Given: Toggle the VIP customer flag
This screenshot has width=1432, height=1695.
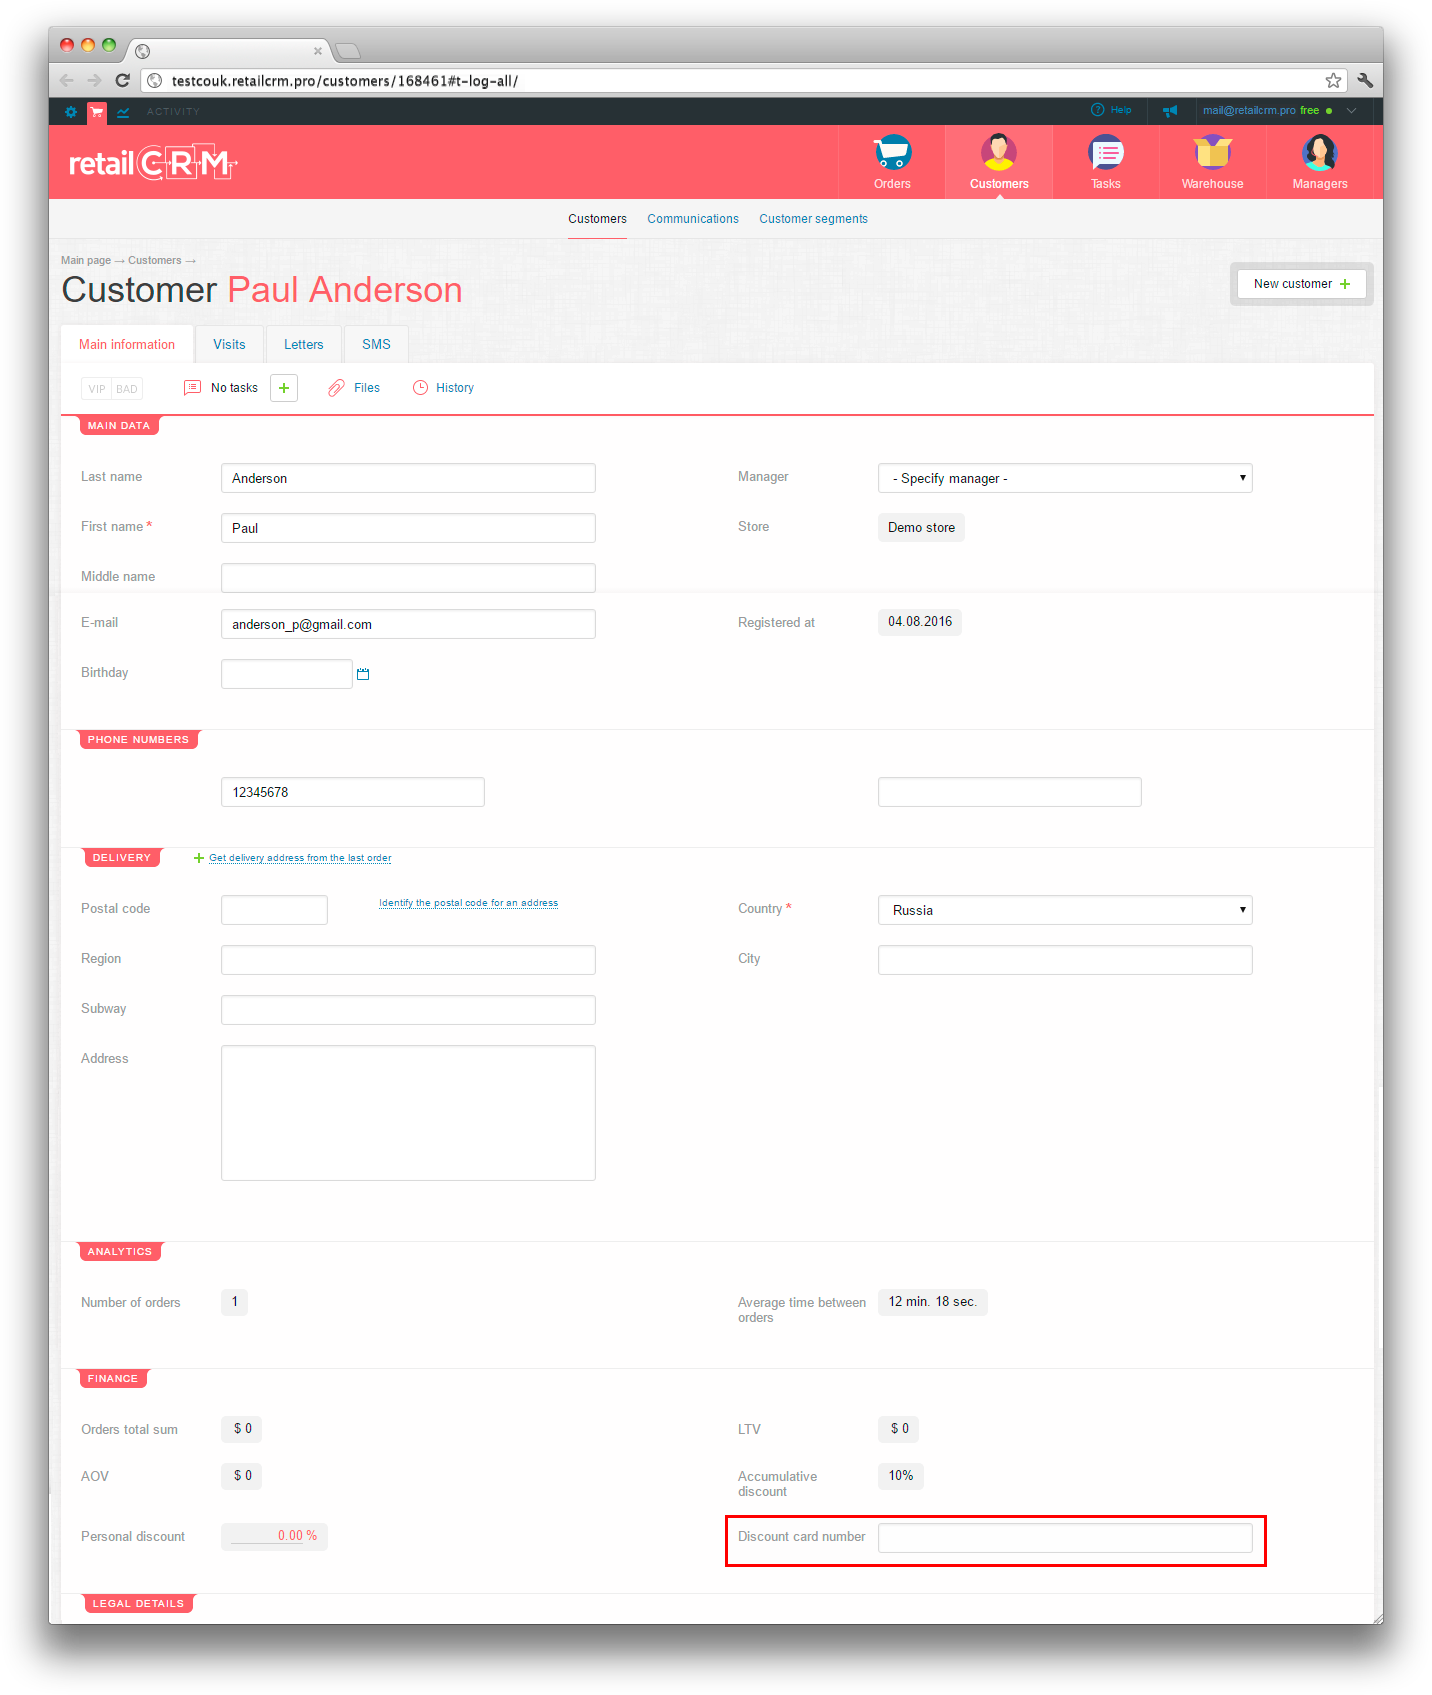Looking at the screenshot, I should [97, 389].
